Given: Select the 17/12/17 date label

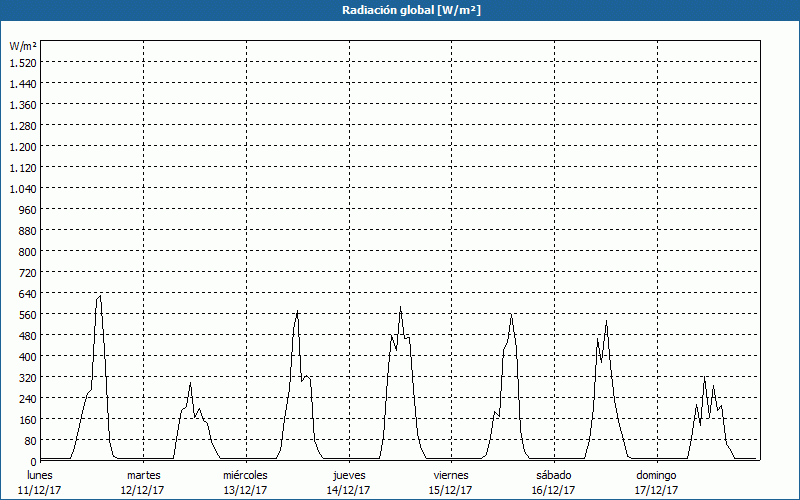Looking at the screenshot, I should [x=656, y=490].
